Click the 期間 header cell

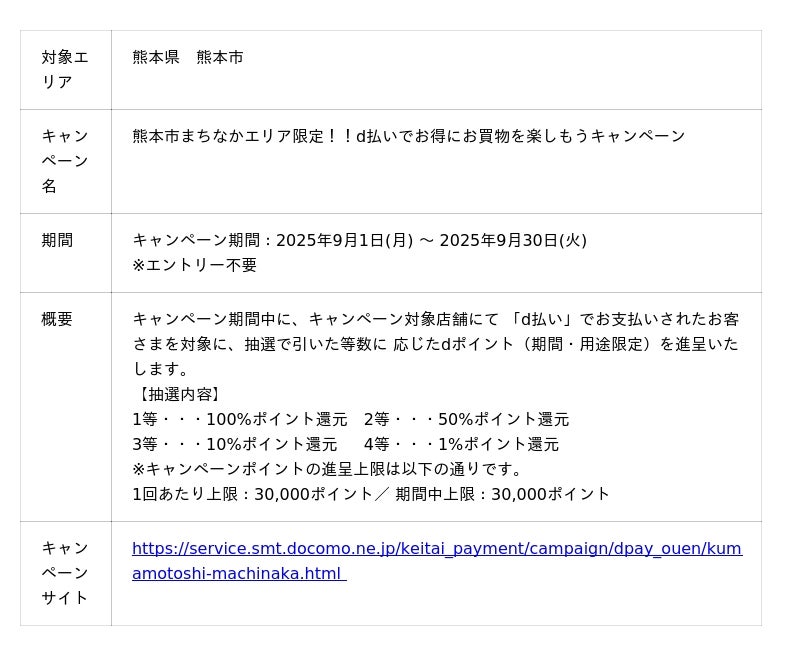pyautogui.click(x=57, y=240)
